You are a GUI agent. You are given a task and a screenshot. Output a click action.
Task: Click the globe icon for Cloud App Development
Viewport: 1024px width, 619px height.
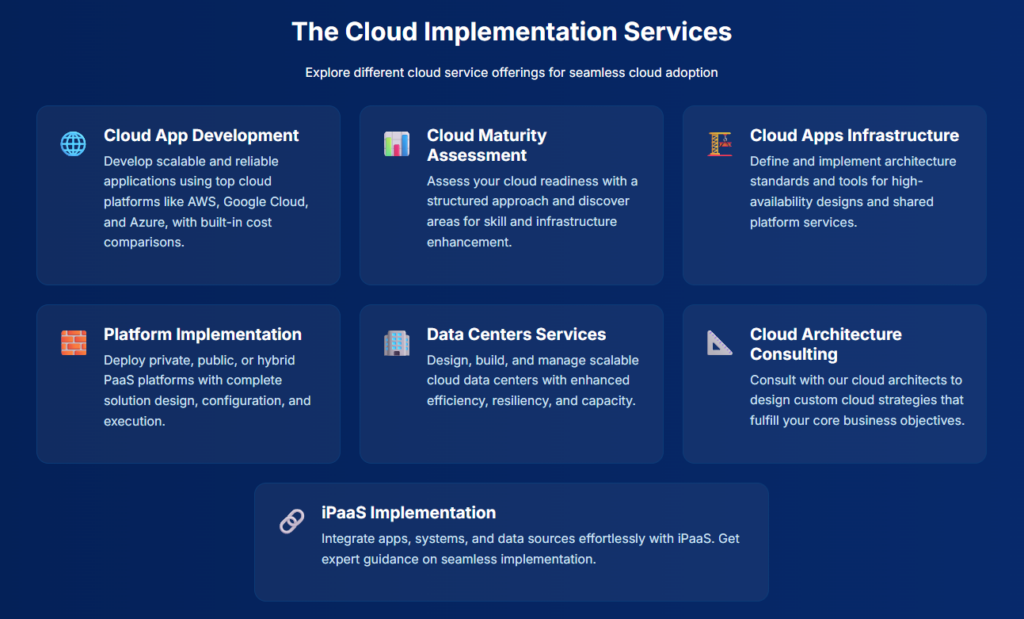point(73,144)
